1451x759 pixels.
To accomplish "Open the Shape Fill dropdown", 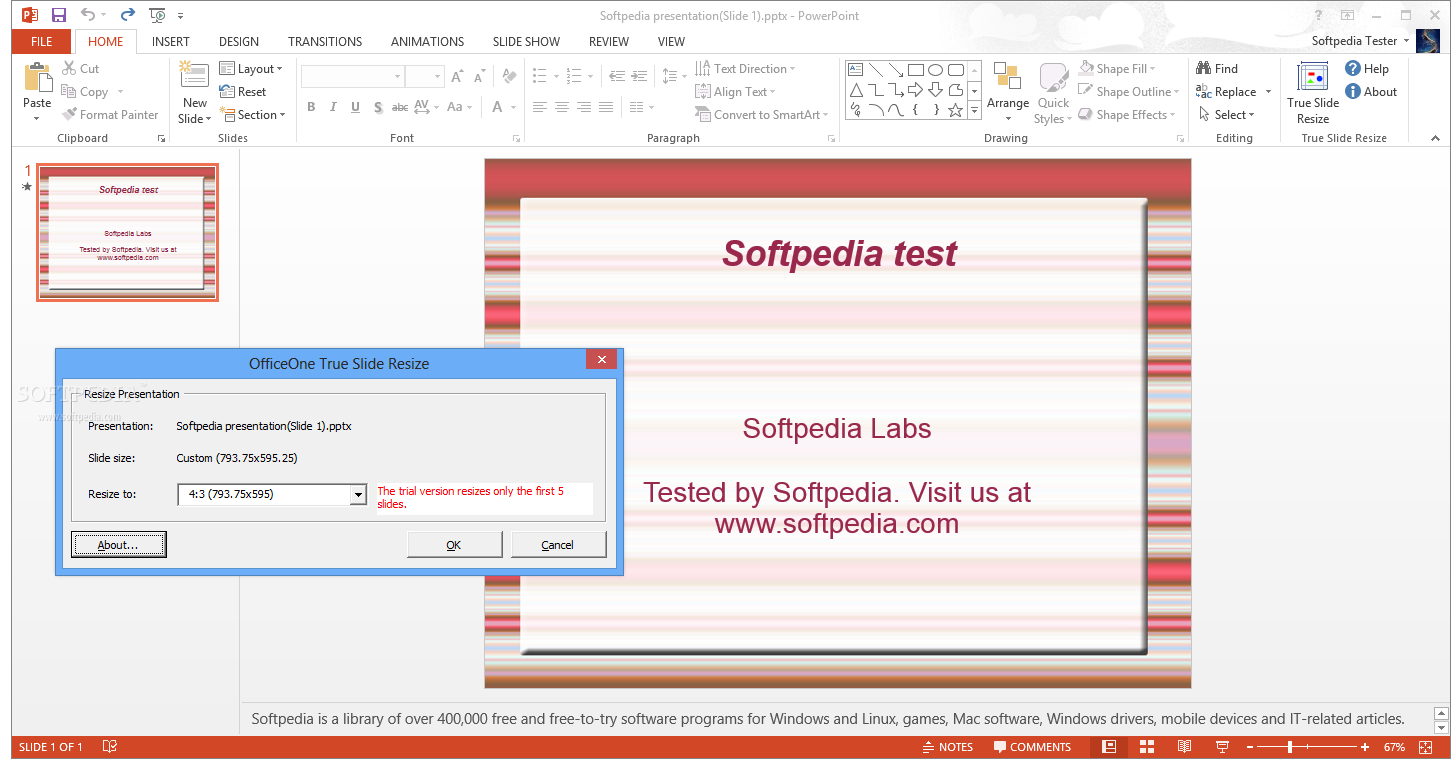I will coord(1117,68).
